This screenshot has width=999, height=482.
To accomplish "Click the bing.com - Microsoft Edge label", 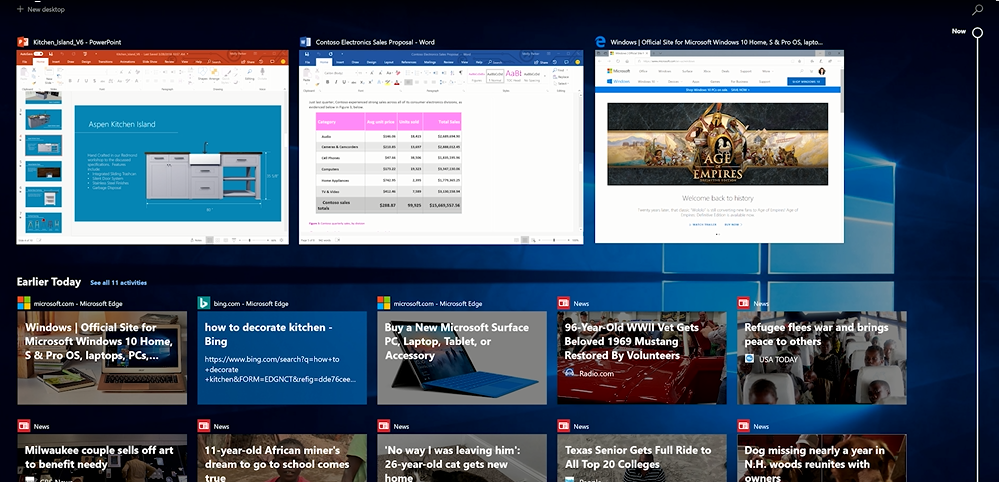I will pyautogui.click(x=251, y=304).
